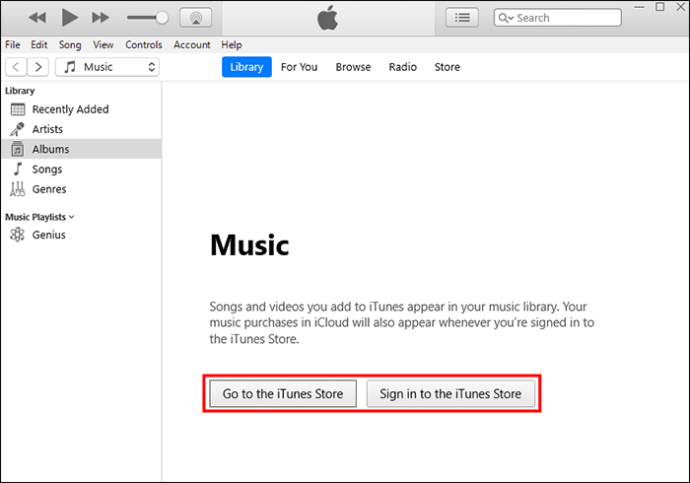
Task: Open the Controls menu
Action: tap(143, 44)
